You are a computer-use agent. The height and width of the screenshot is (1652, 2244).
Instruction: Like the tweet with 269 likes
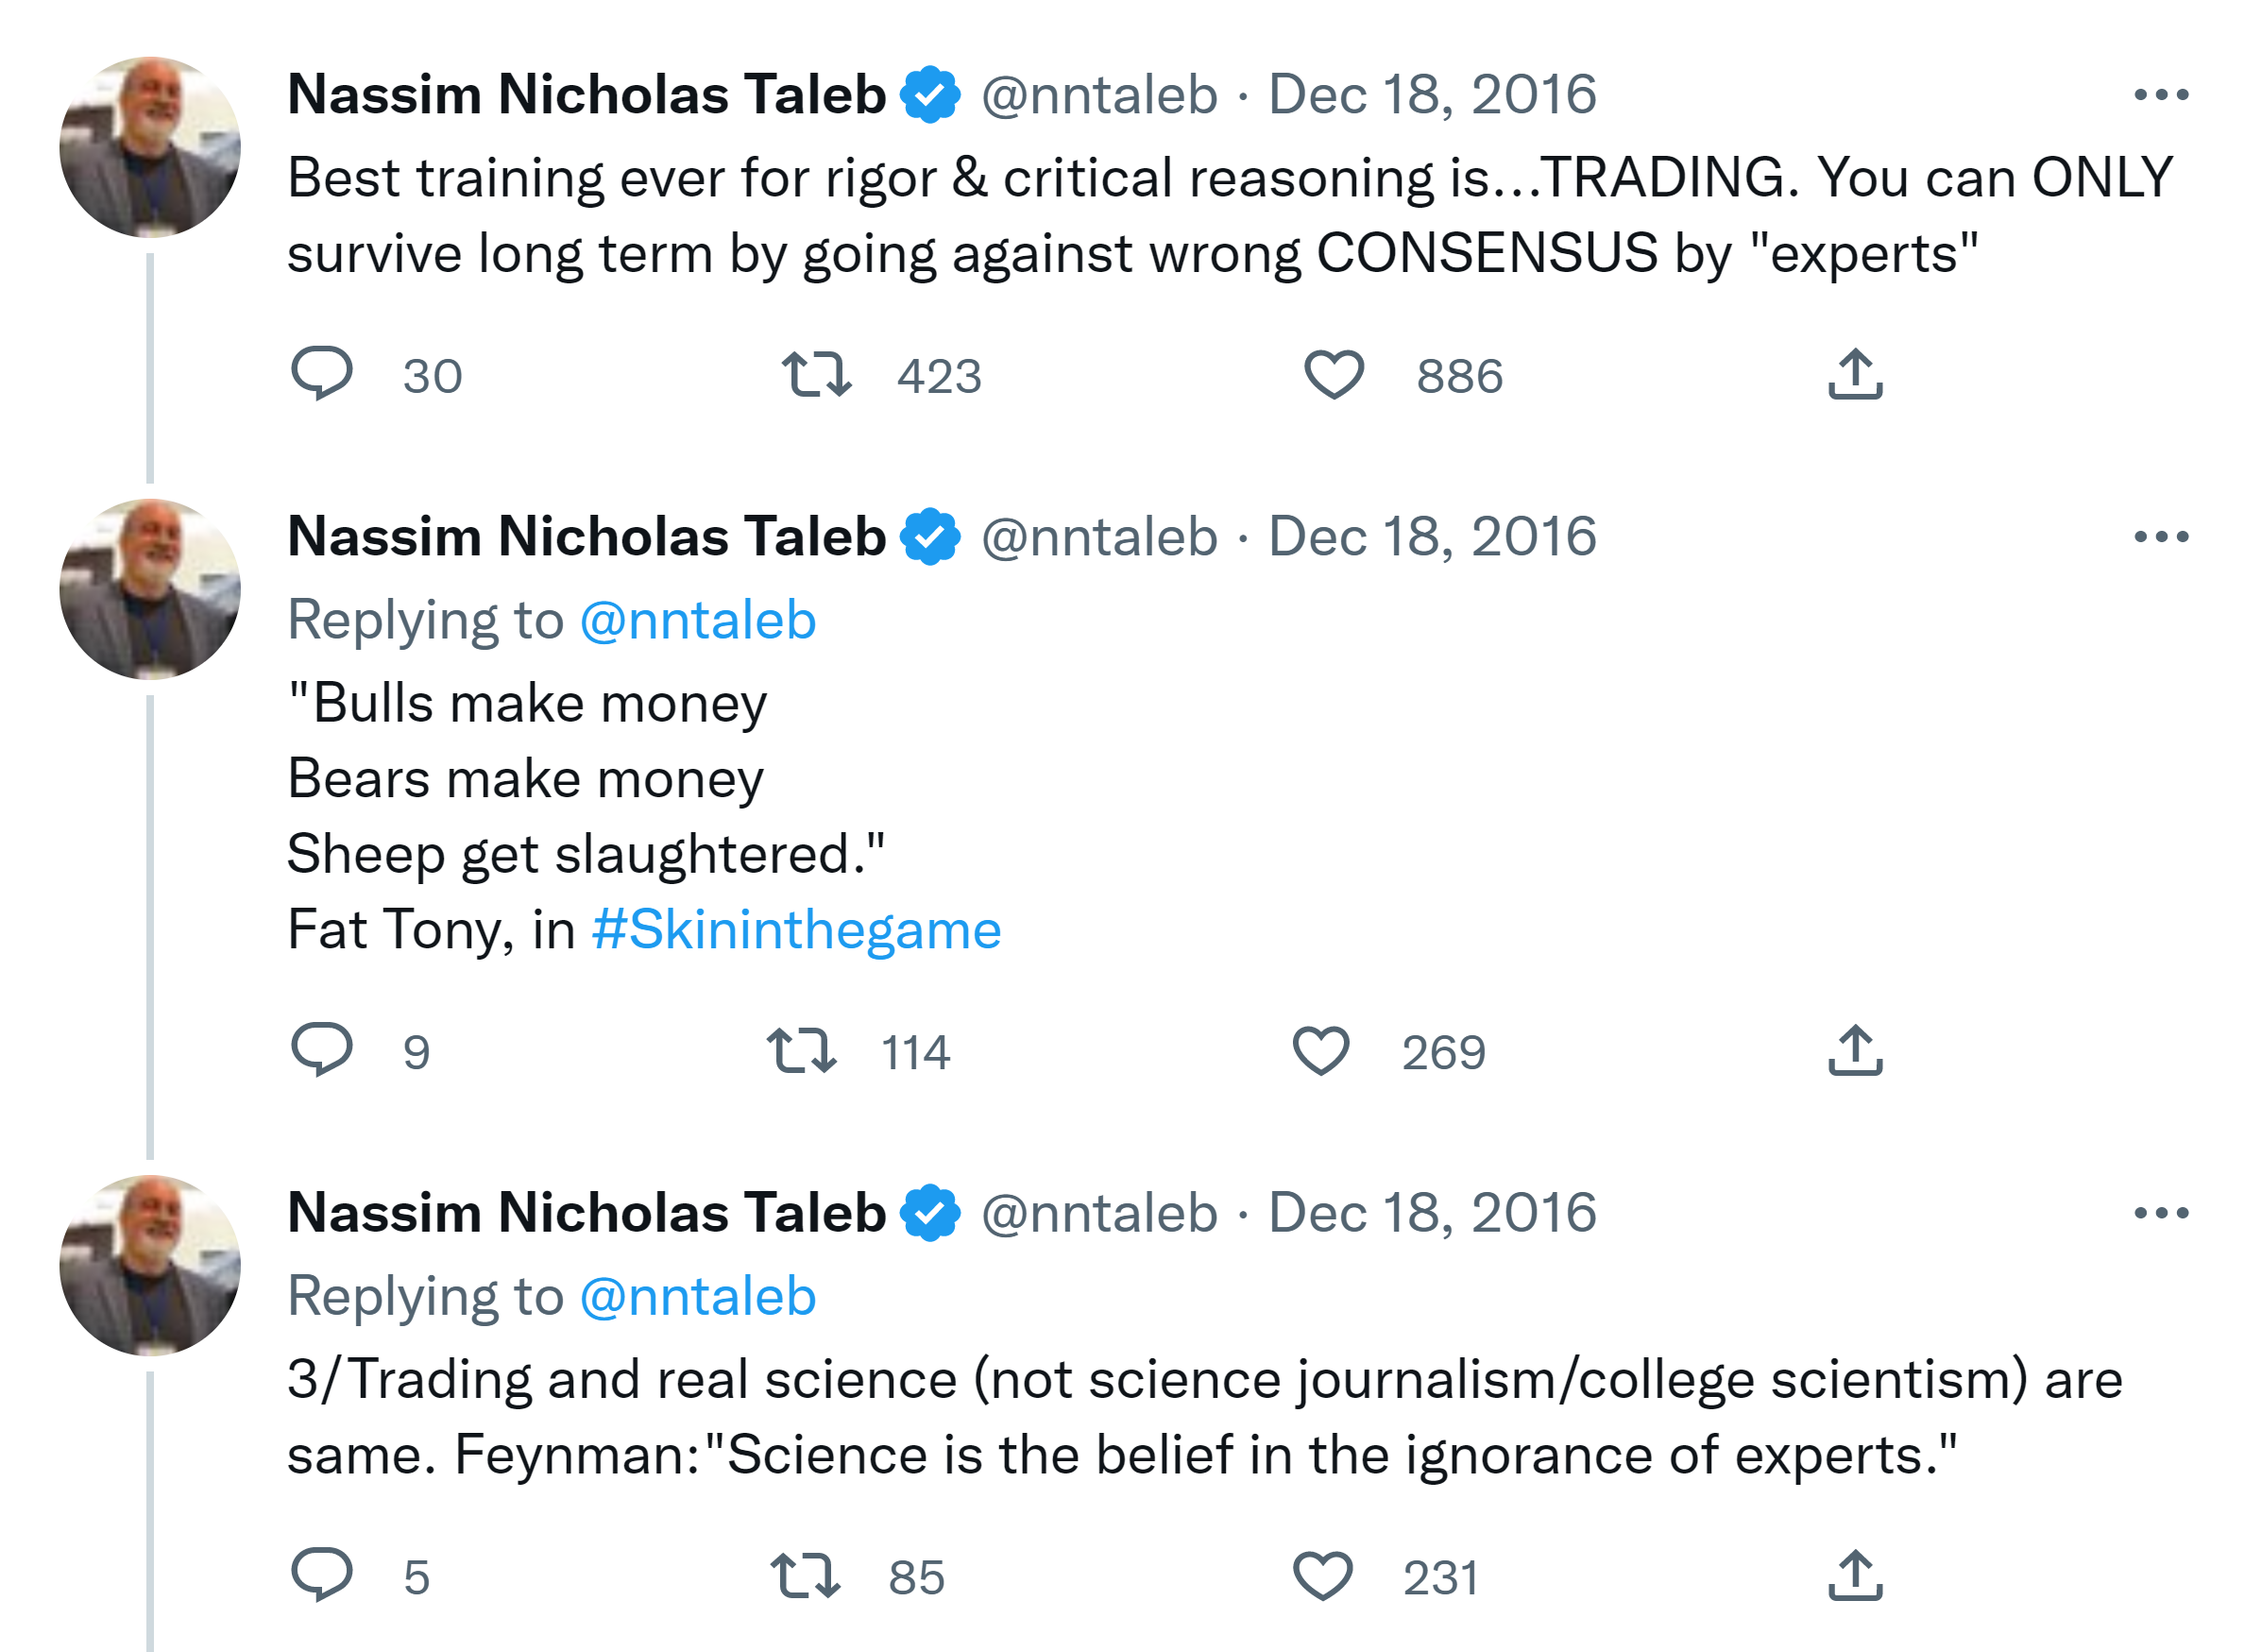(1320, 1051)
